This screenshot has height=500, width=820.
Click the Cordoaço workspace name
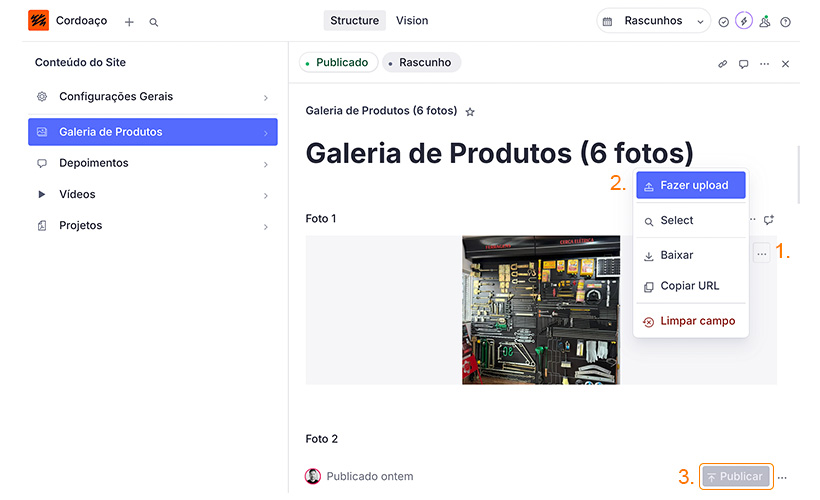(x=82, y=20)
